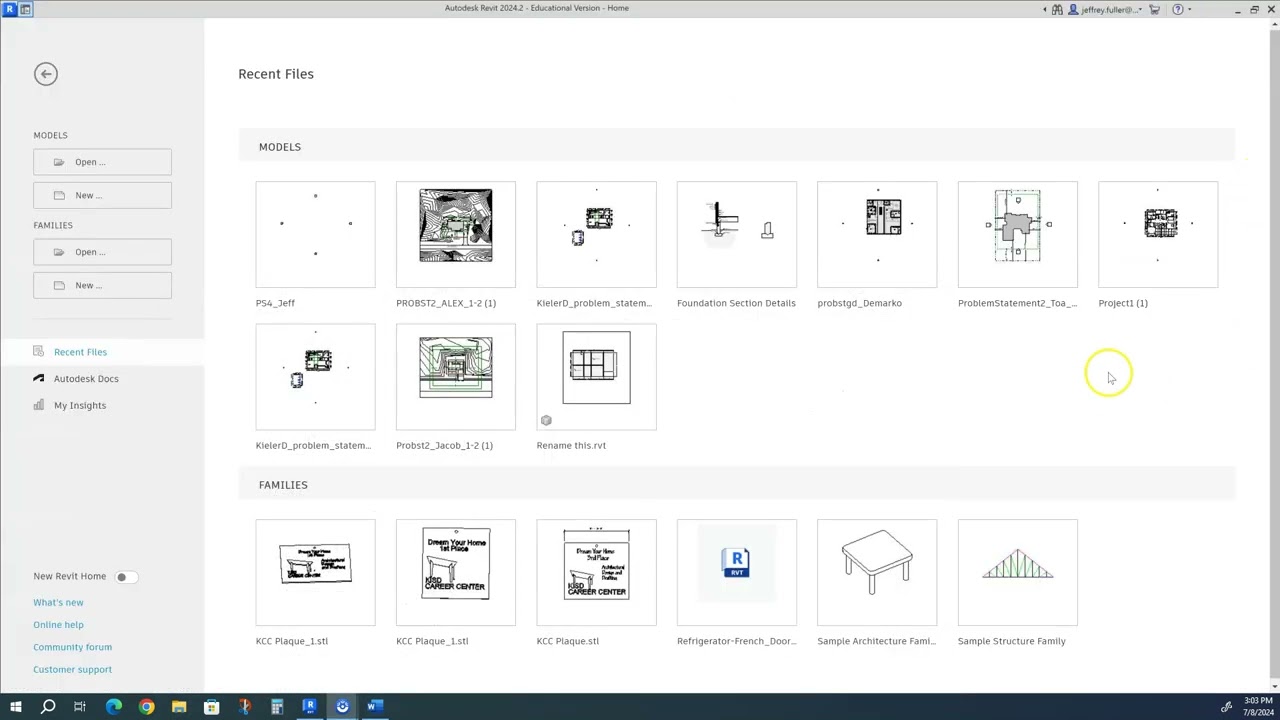Open the Windows Start menu

(x=15, y=707)
